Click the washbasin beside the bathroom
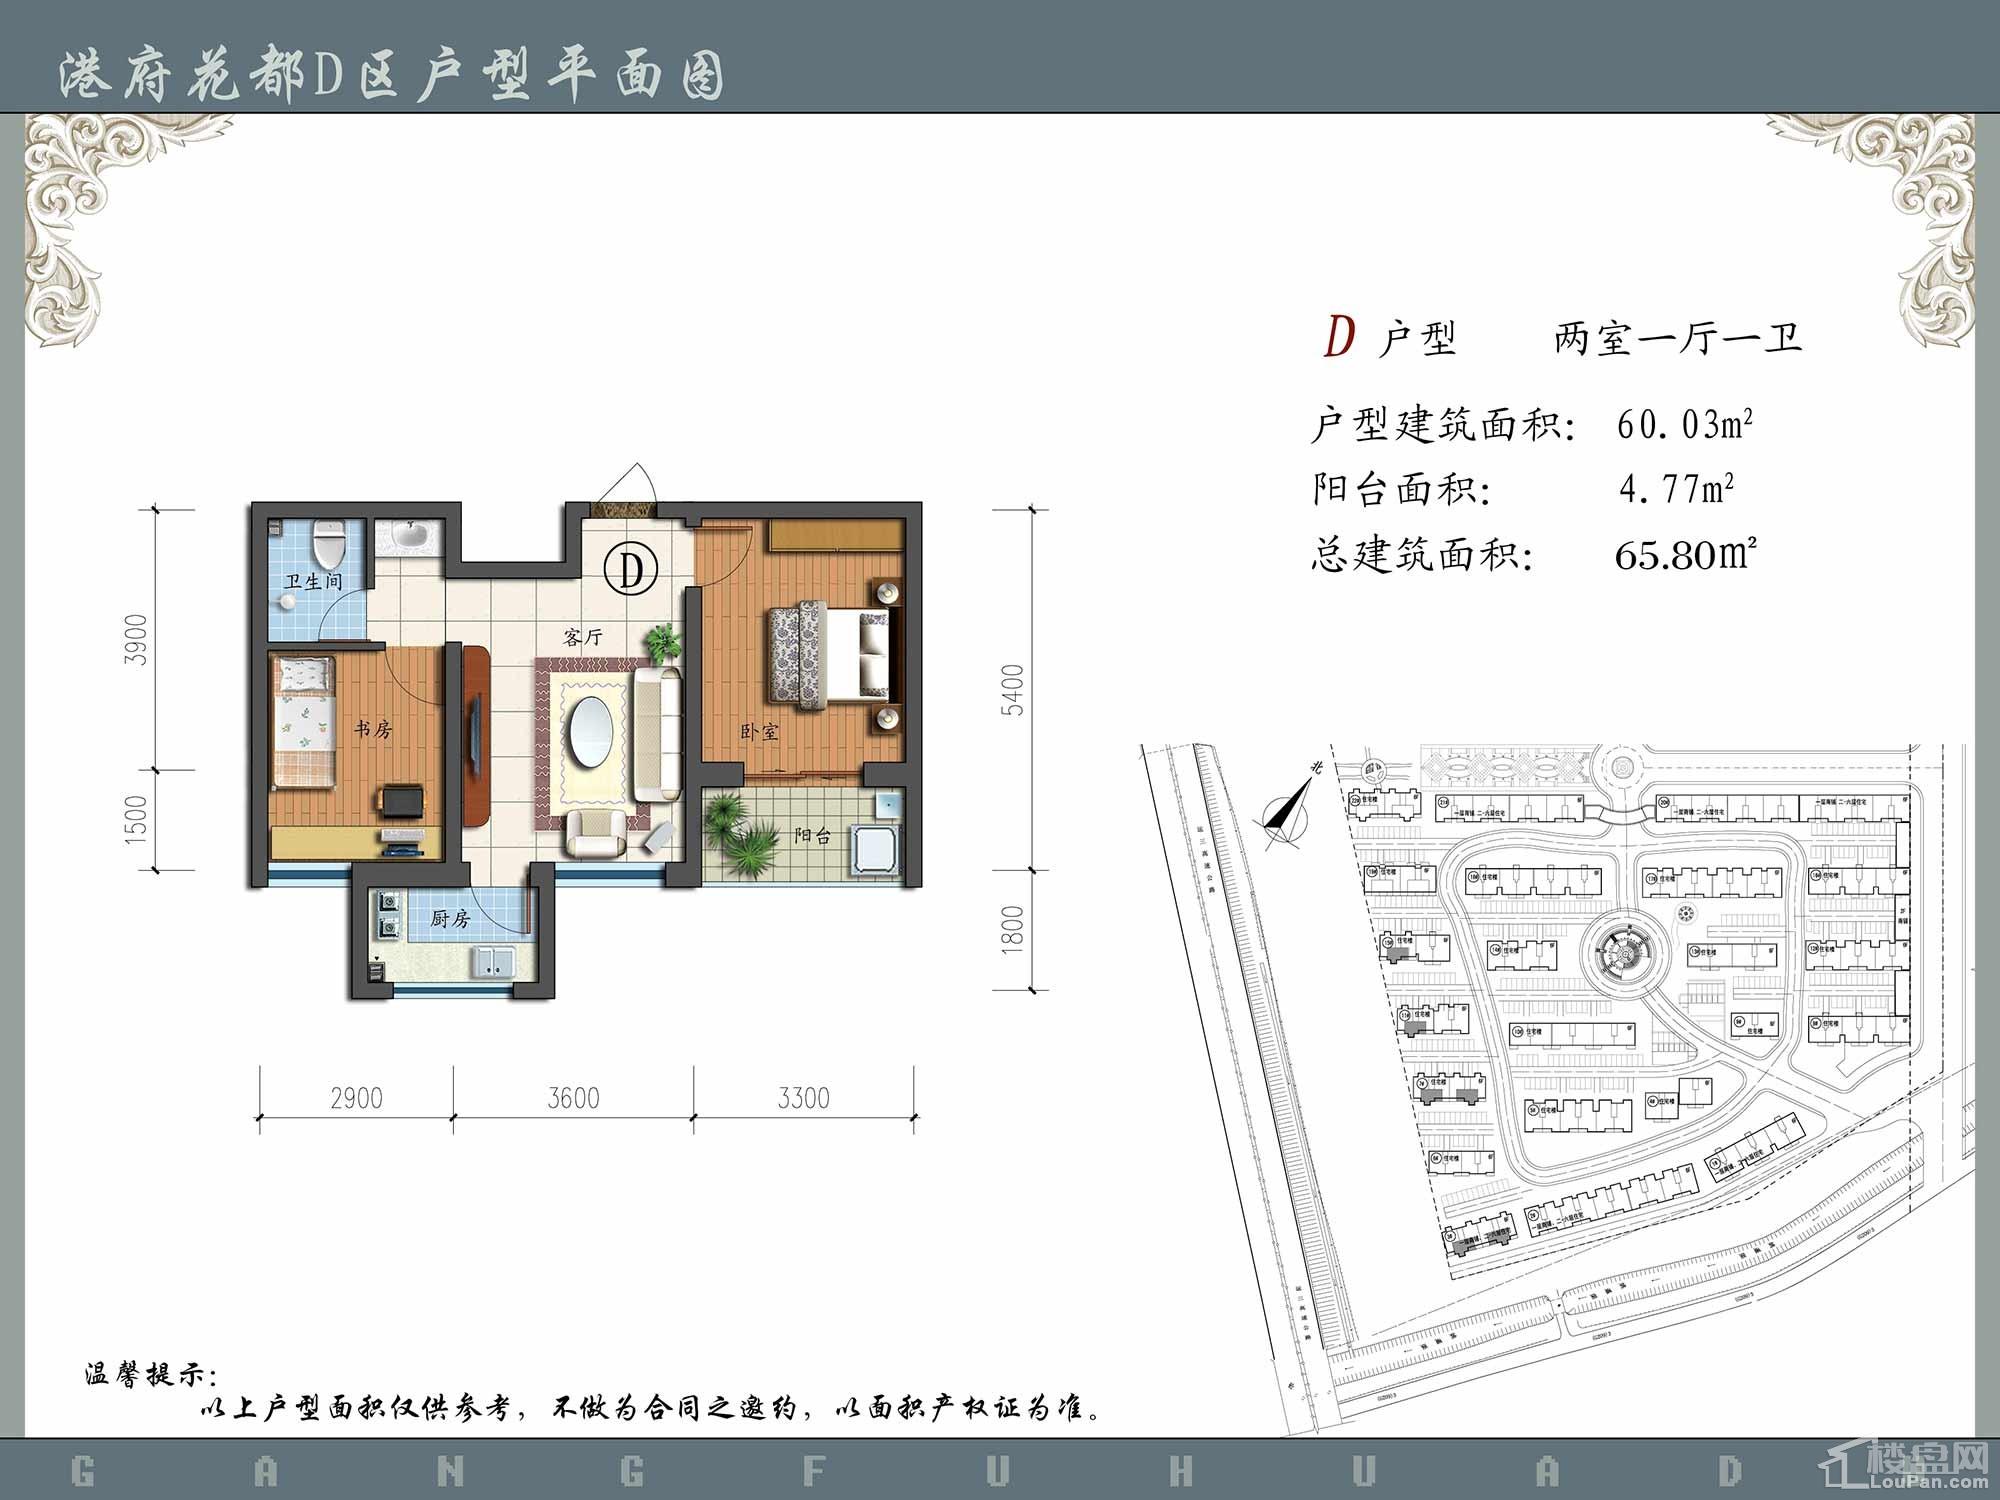 pos(412,536)
